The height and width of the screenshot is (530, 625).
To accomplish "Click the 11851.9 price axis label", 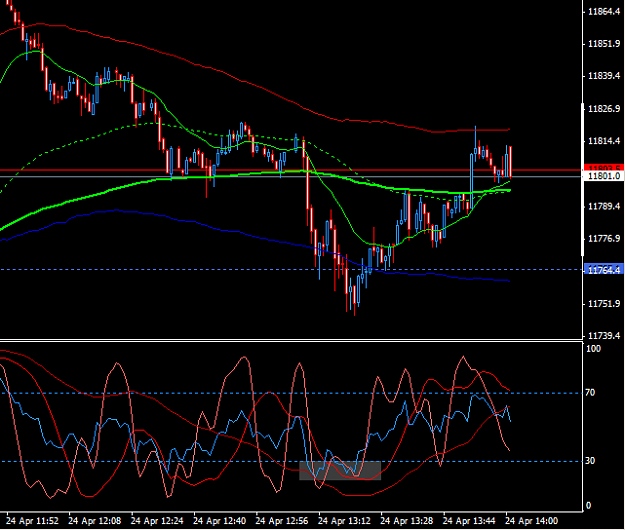I will (x=604, y=44).
